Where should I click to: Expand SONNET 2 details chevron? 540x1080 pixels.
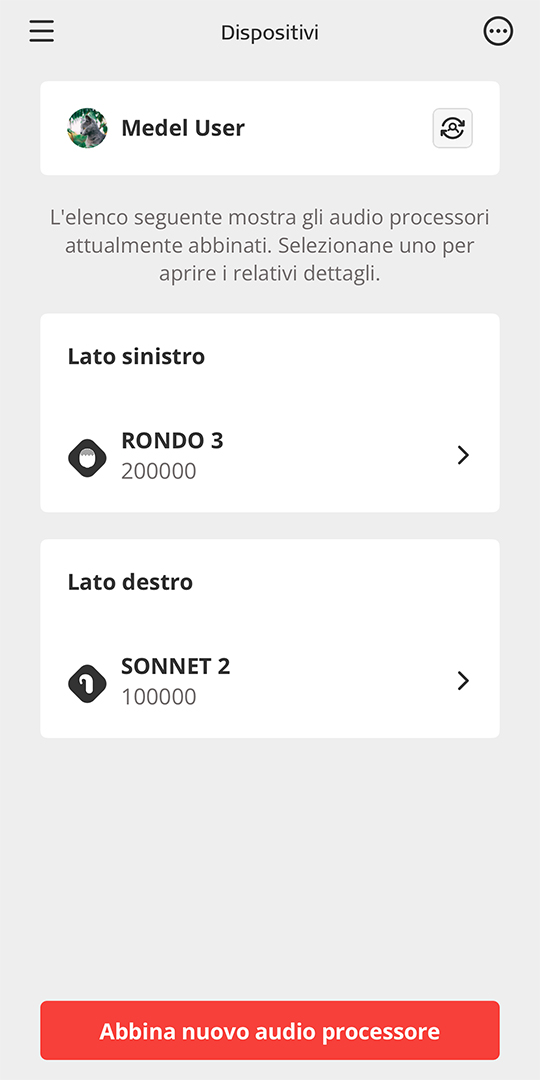(x=463, y=681)
